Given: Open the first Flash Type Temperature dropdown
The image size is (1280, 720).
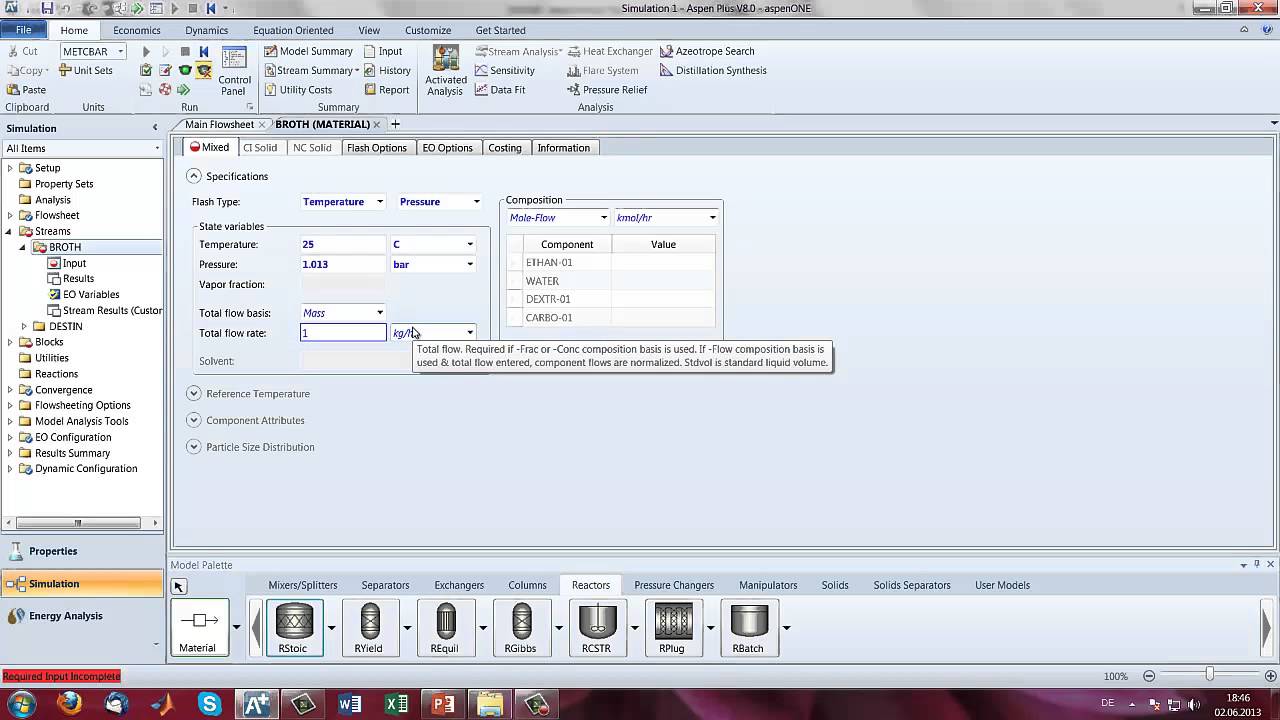Looking at the screenshot, I should point(379,202).
